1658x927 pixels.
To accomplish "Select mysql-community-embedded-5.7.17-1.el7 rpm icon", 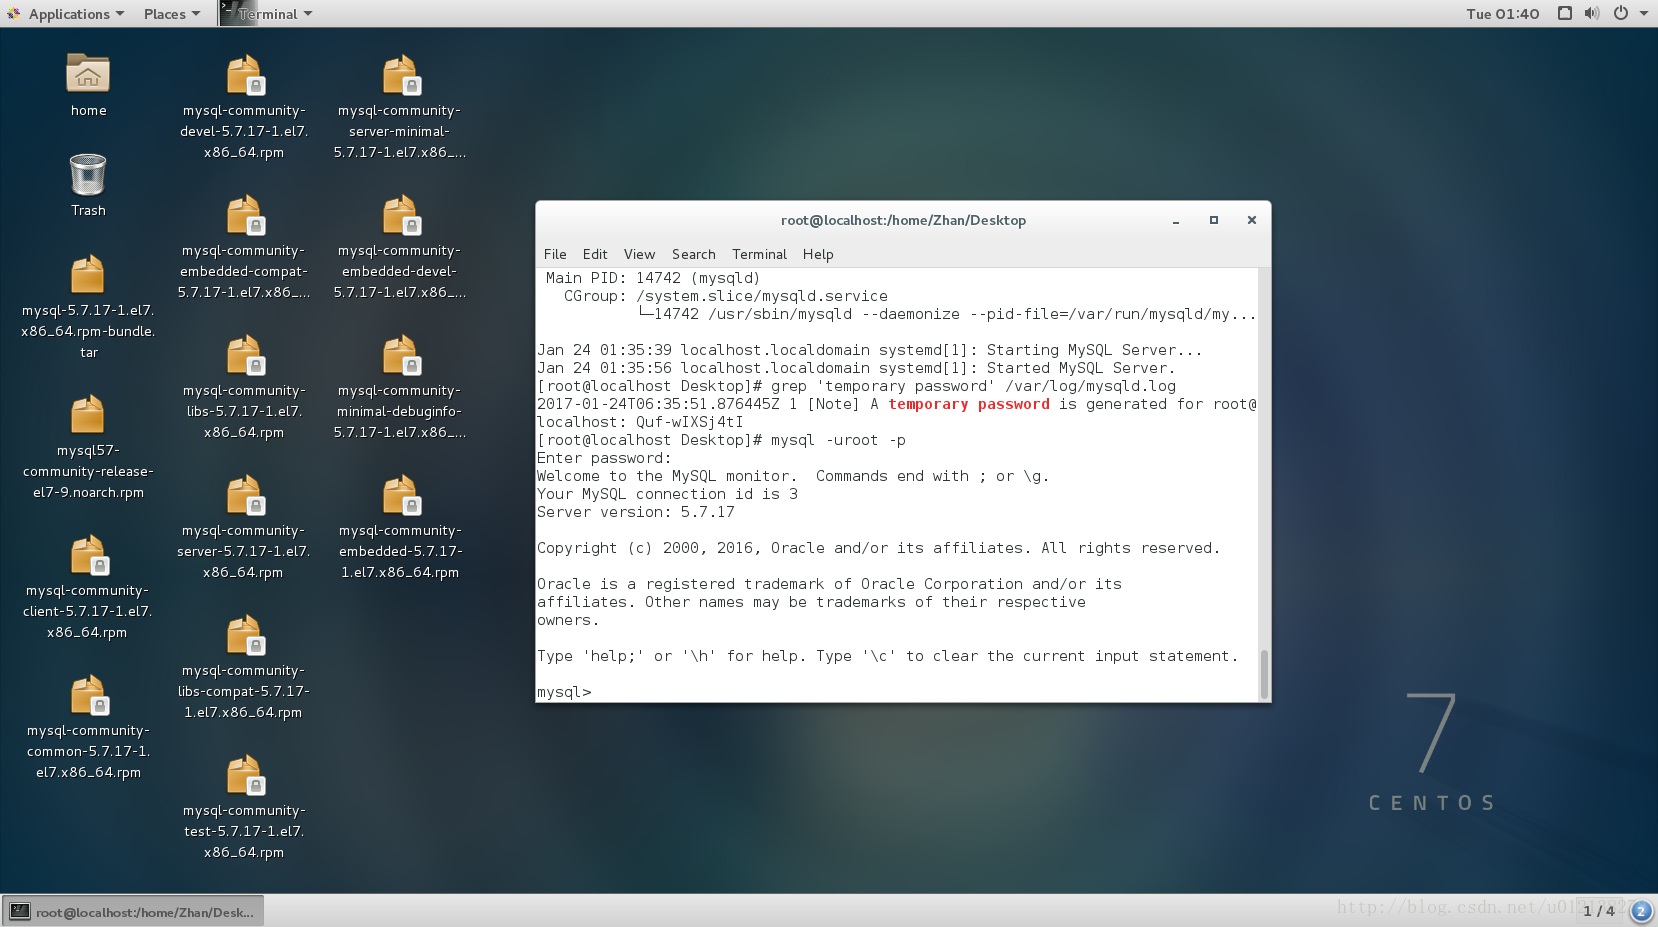I will click(x=400, y=494).
